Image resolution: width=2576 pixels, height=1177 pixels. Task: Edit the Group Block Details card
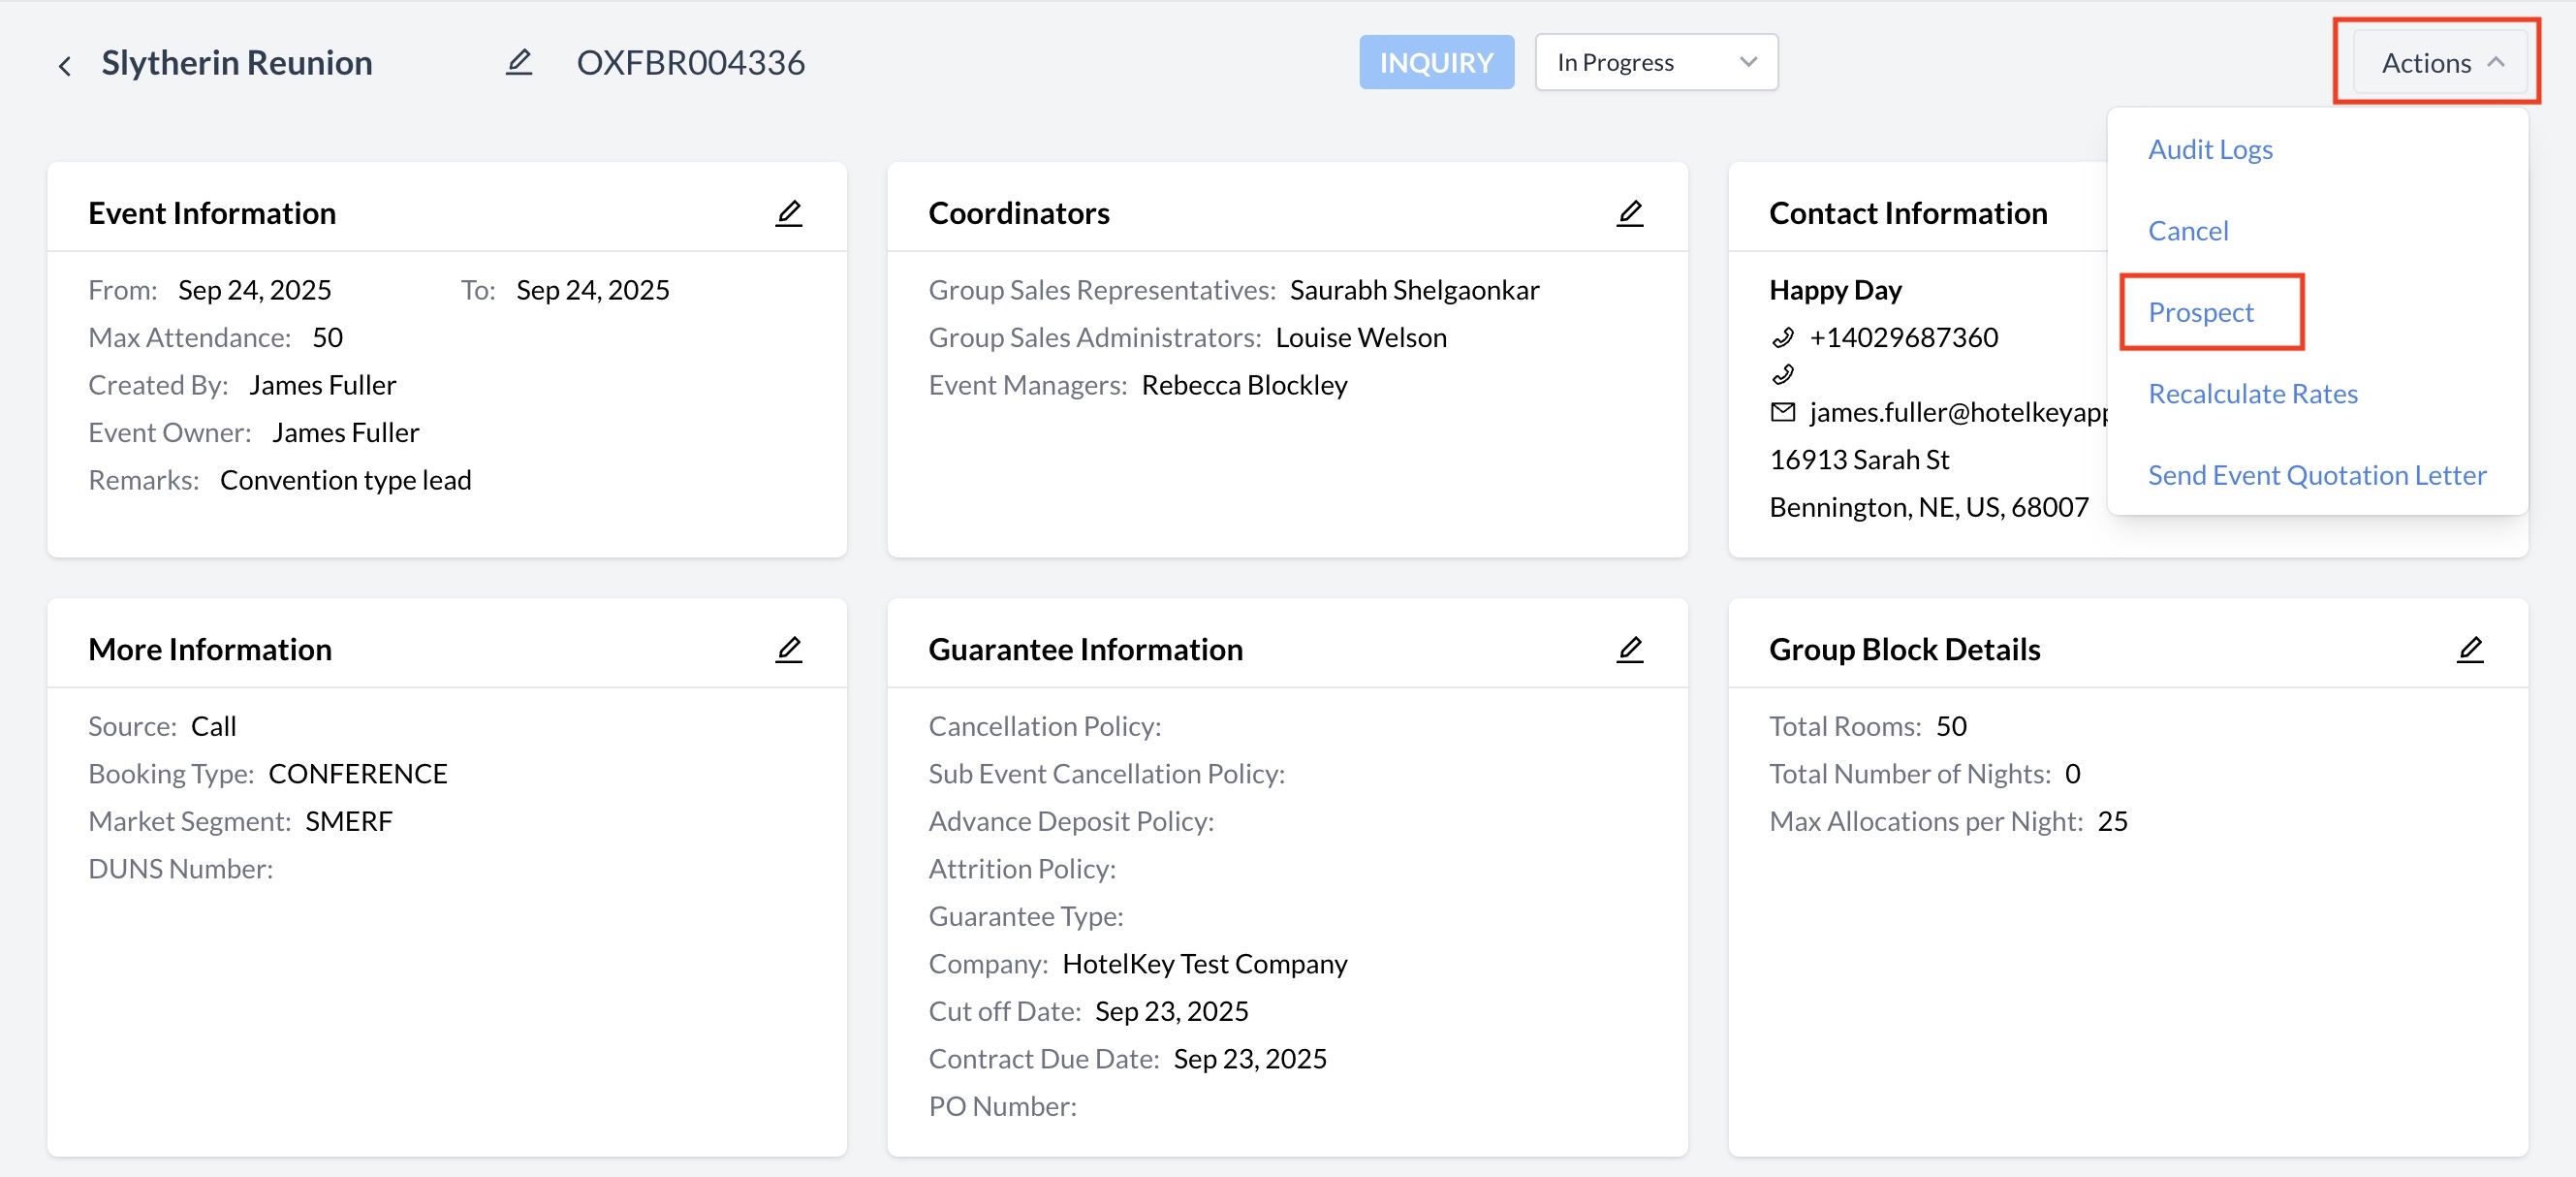click(x=2469, y=649)
